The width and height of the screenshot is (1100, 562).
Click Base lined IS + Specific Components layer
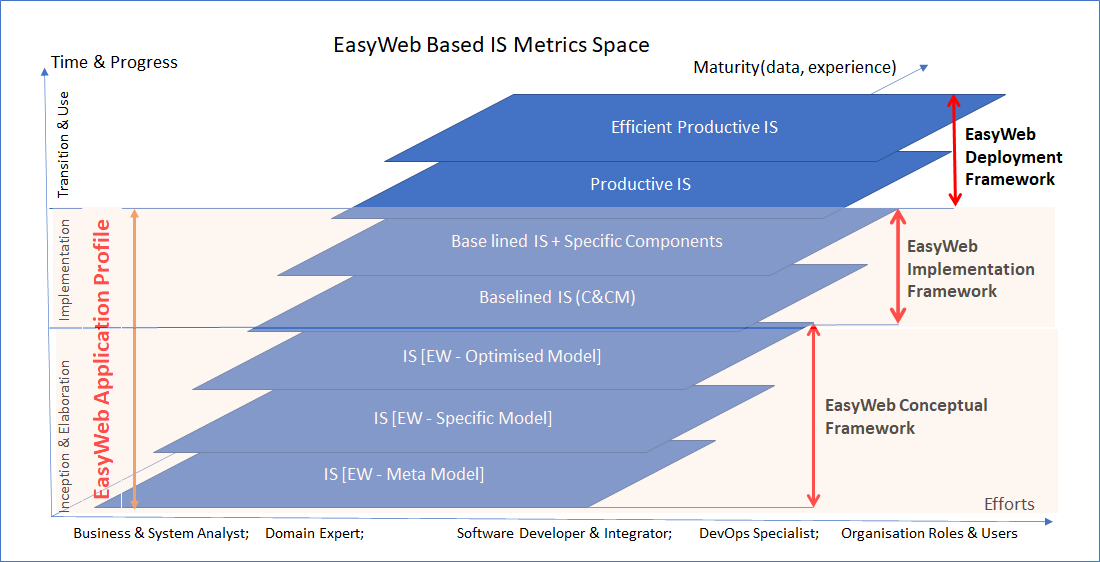[586, 241]
